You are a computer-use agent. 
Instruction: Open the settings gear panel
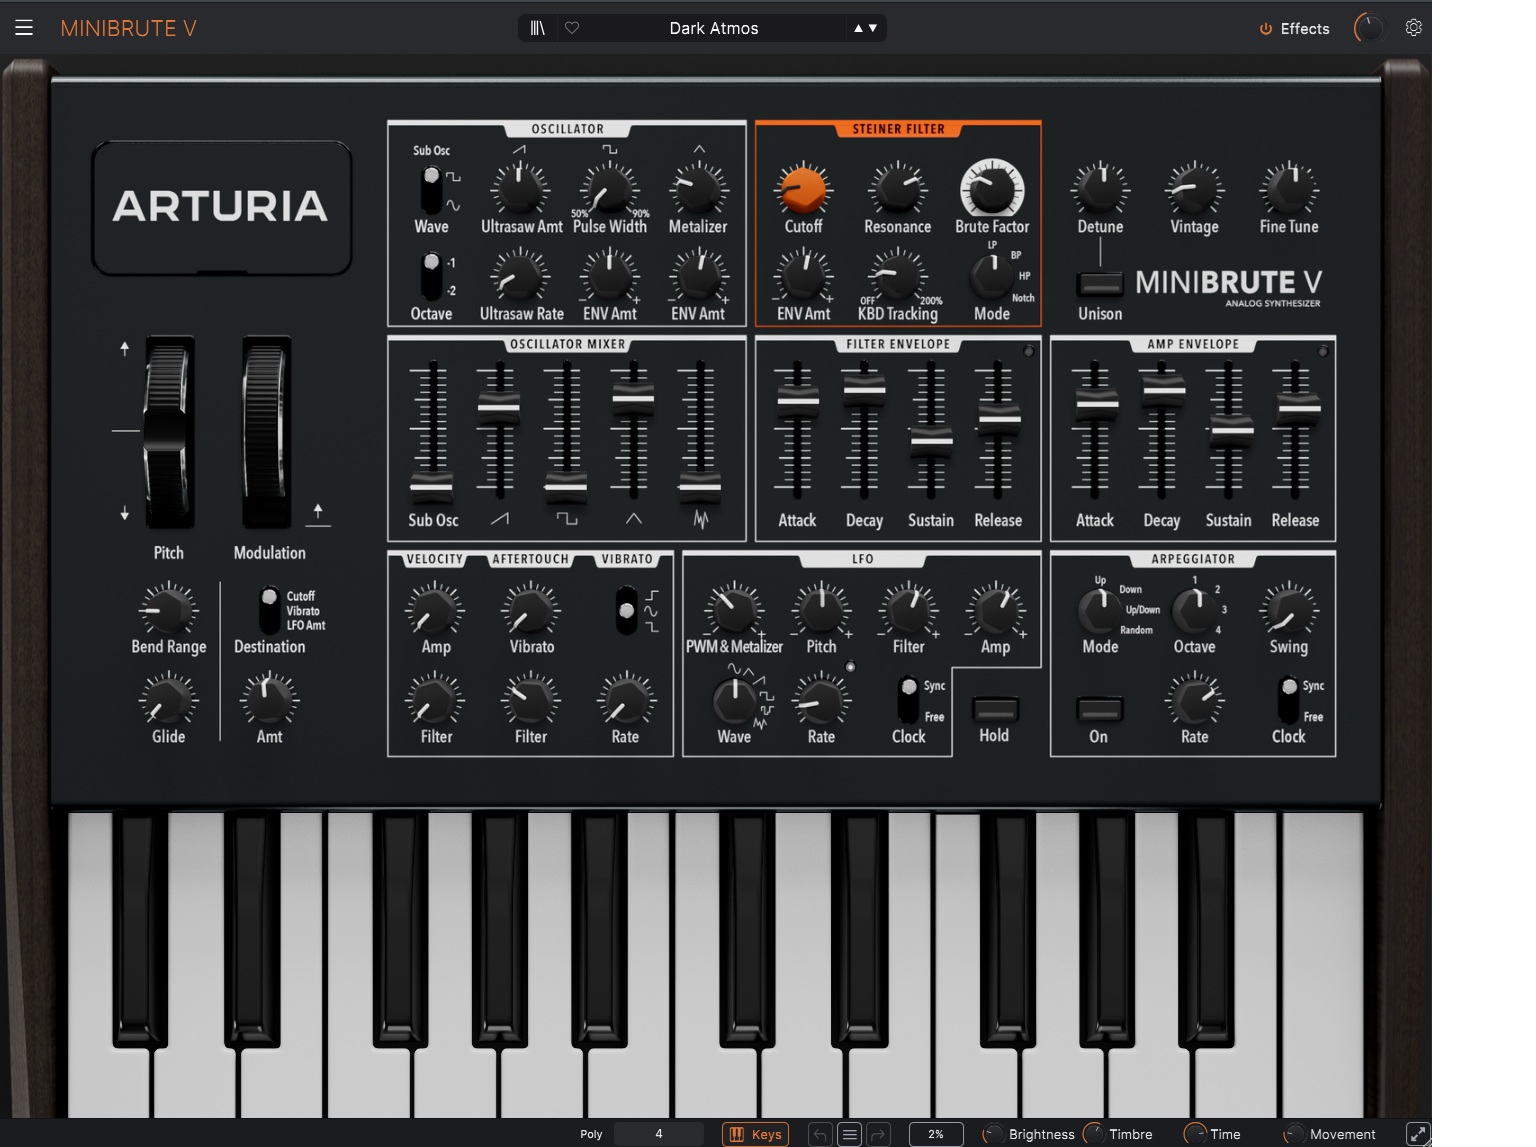(x=1413, y=28)
